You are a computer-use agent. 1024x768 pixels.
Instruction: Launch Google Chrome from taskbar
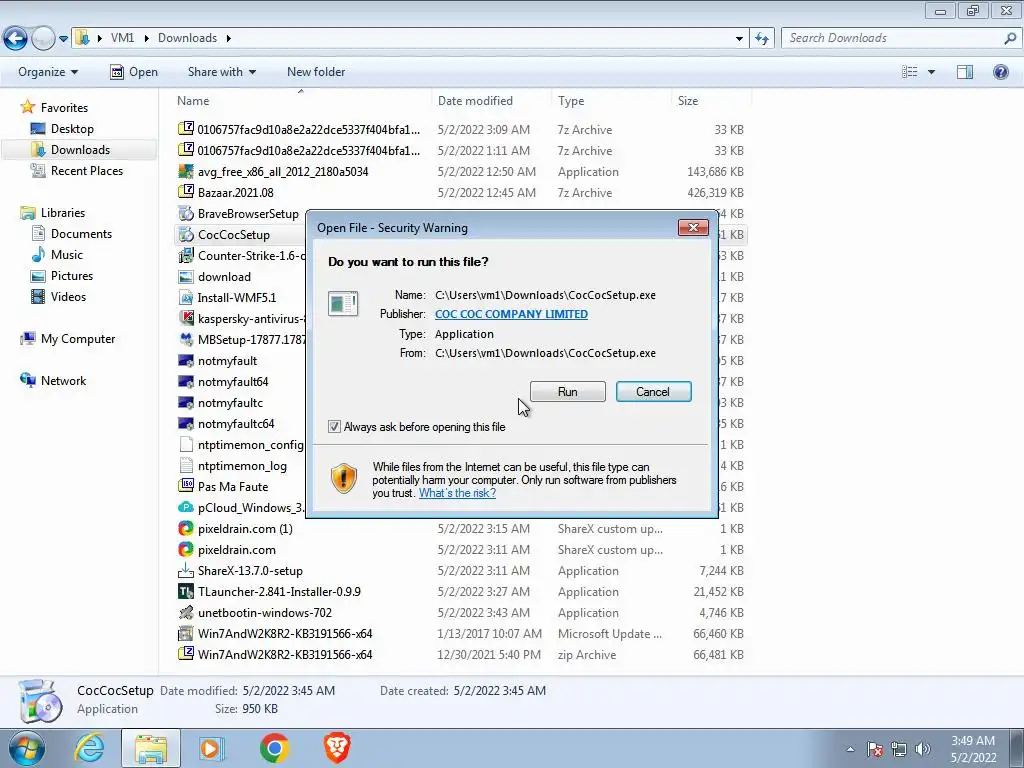tap(274, 748)
